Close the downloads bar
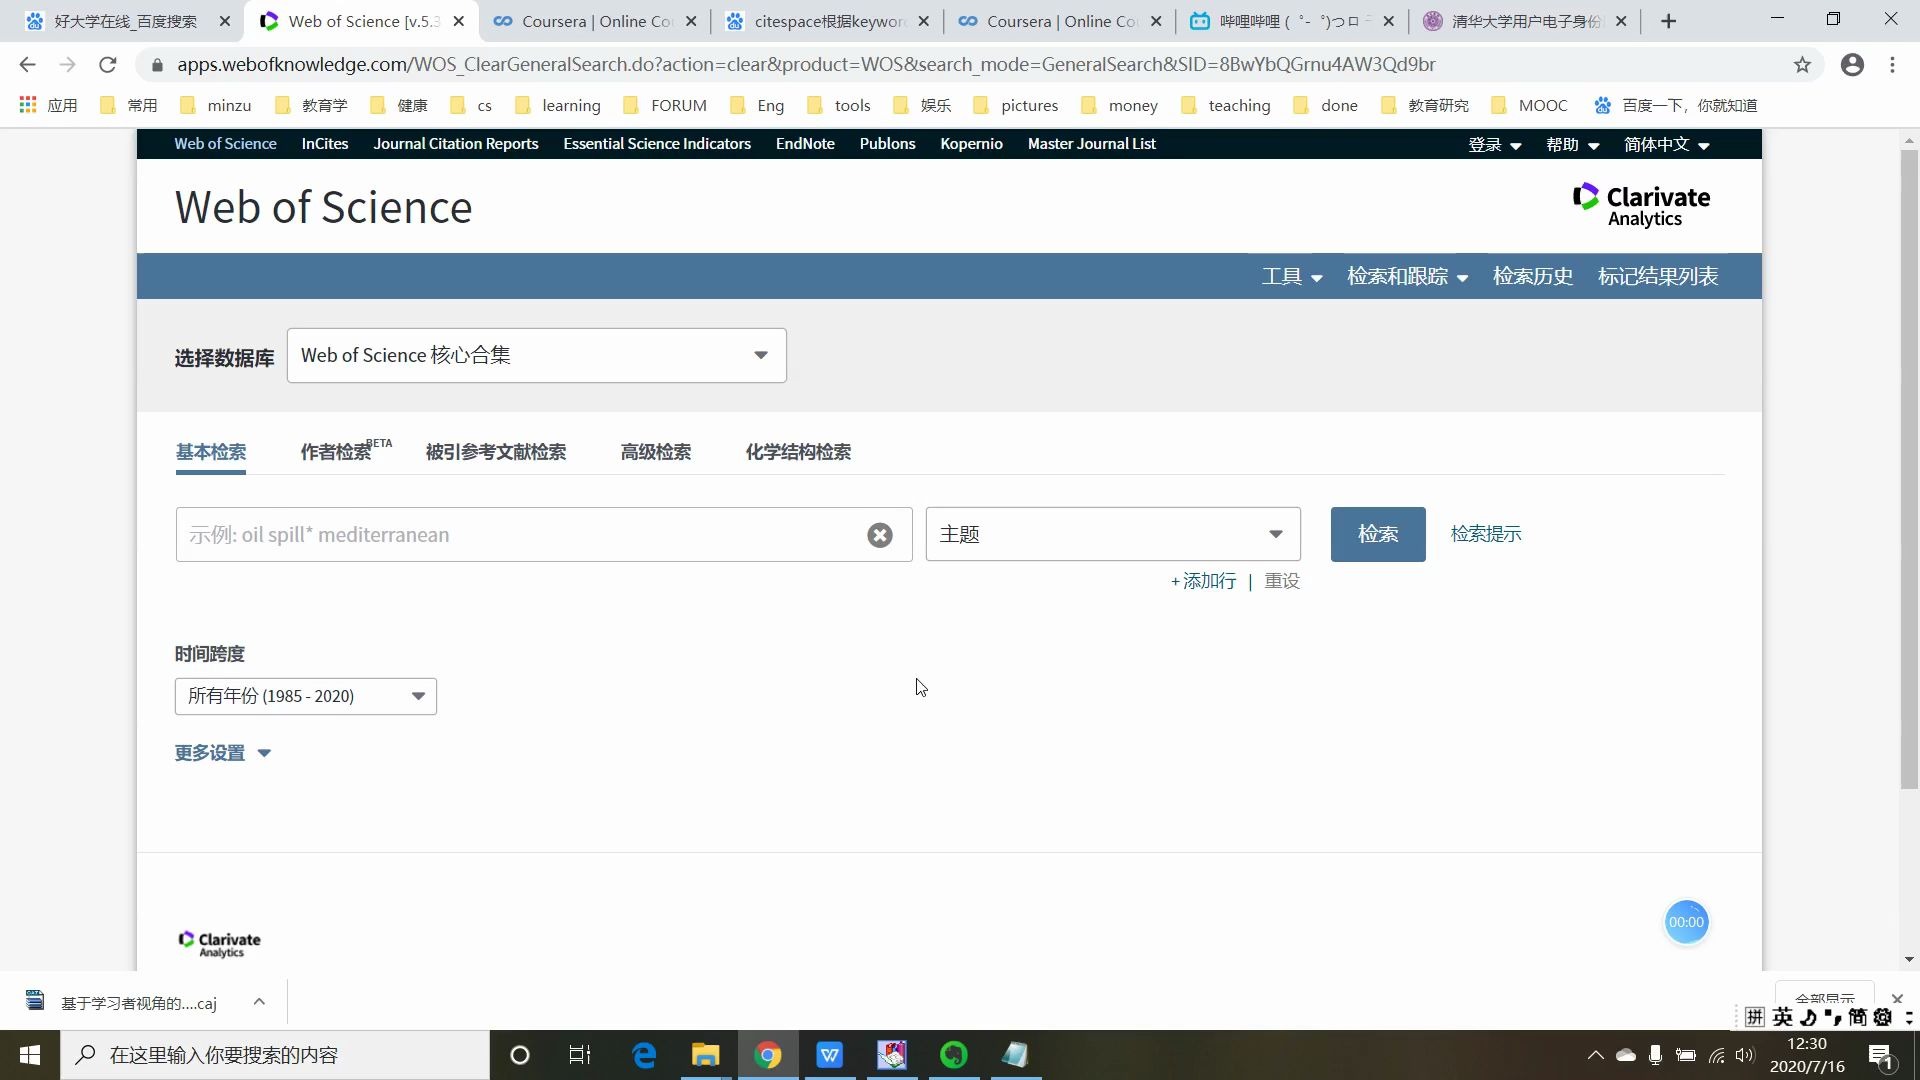The image size is (1920, 1080). click(x=1897, y=999)
